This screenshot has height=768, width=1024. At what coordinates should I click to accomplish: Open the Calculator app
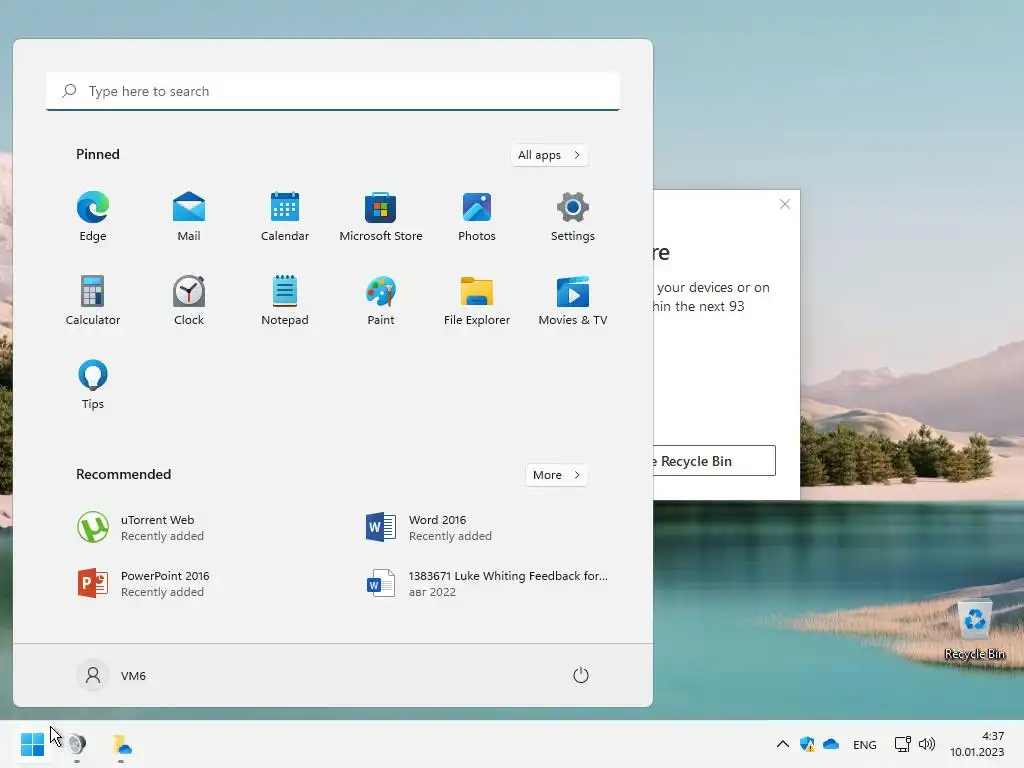point(93,300)
